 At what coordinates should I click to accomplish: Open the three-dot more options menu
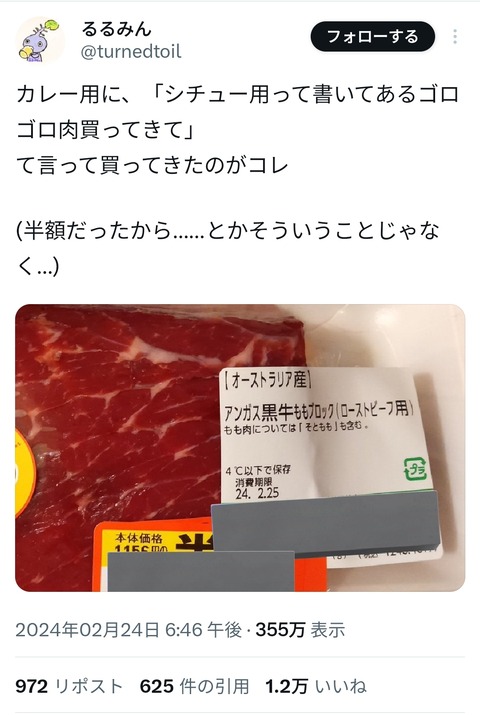point(454,37)
